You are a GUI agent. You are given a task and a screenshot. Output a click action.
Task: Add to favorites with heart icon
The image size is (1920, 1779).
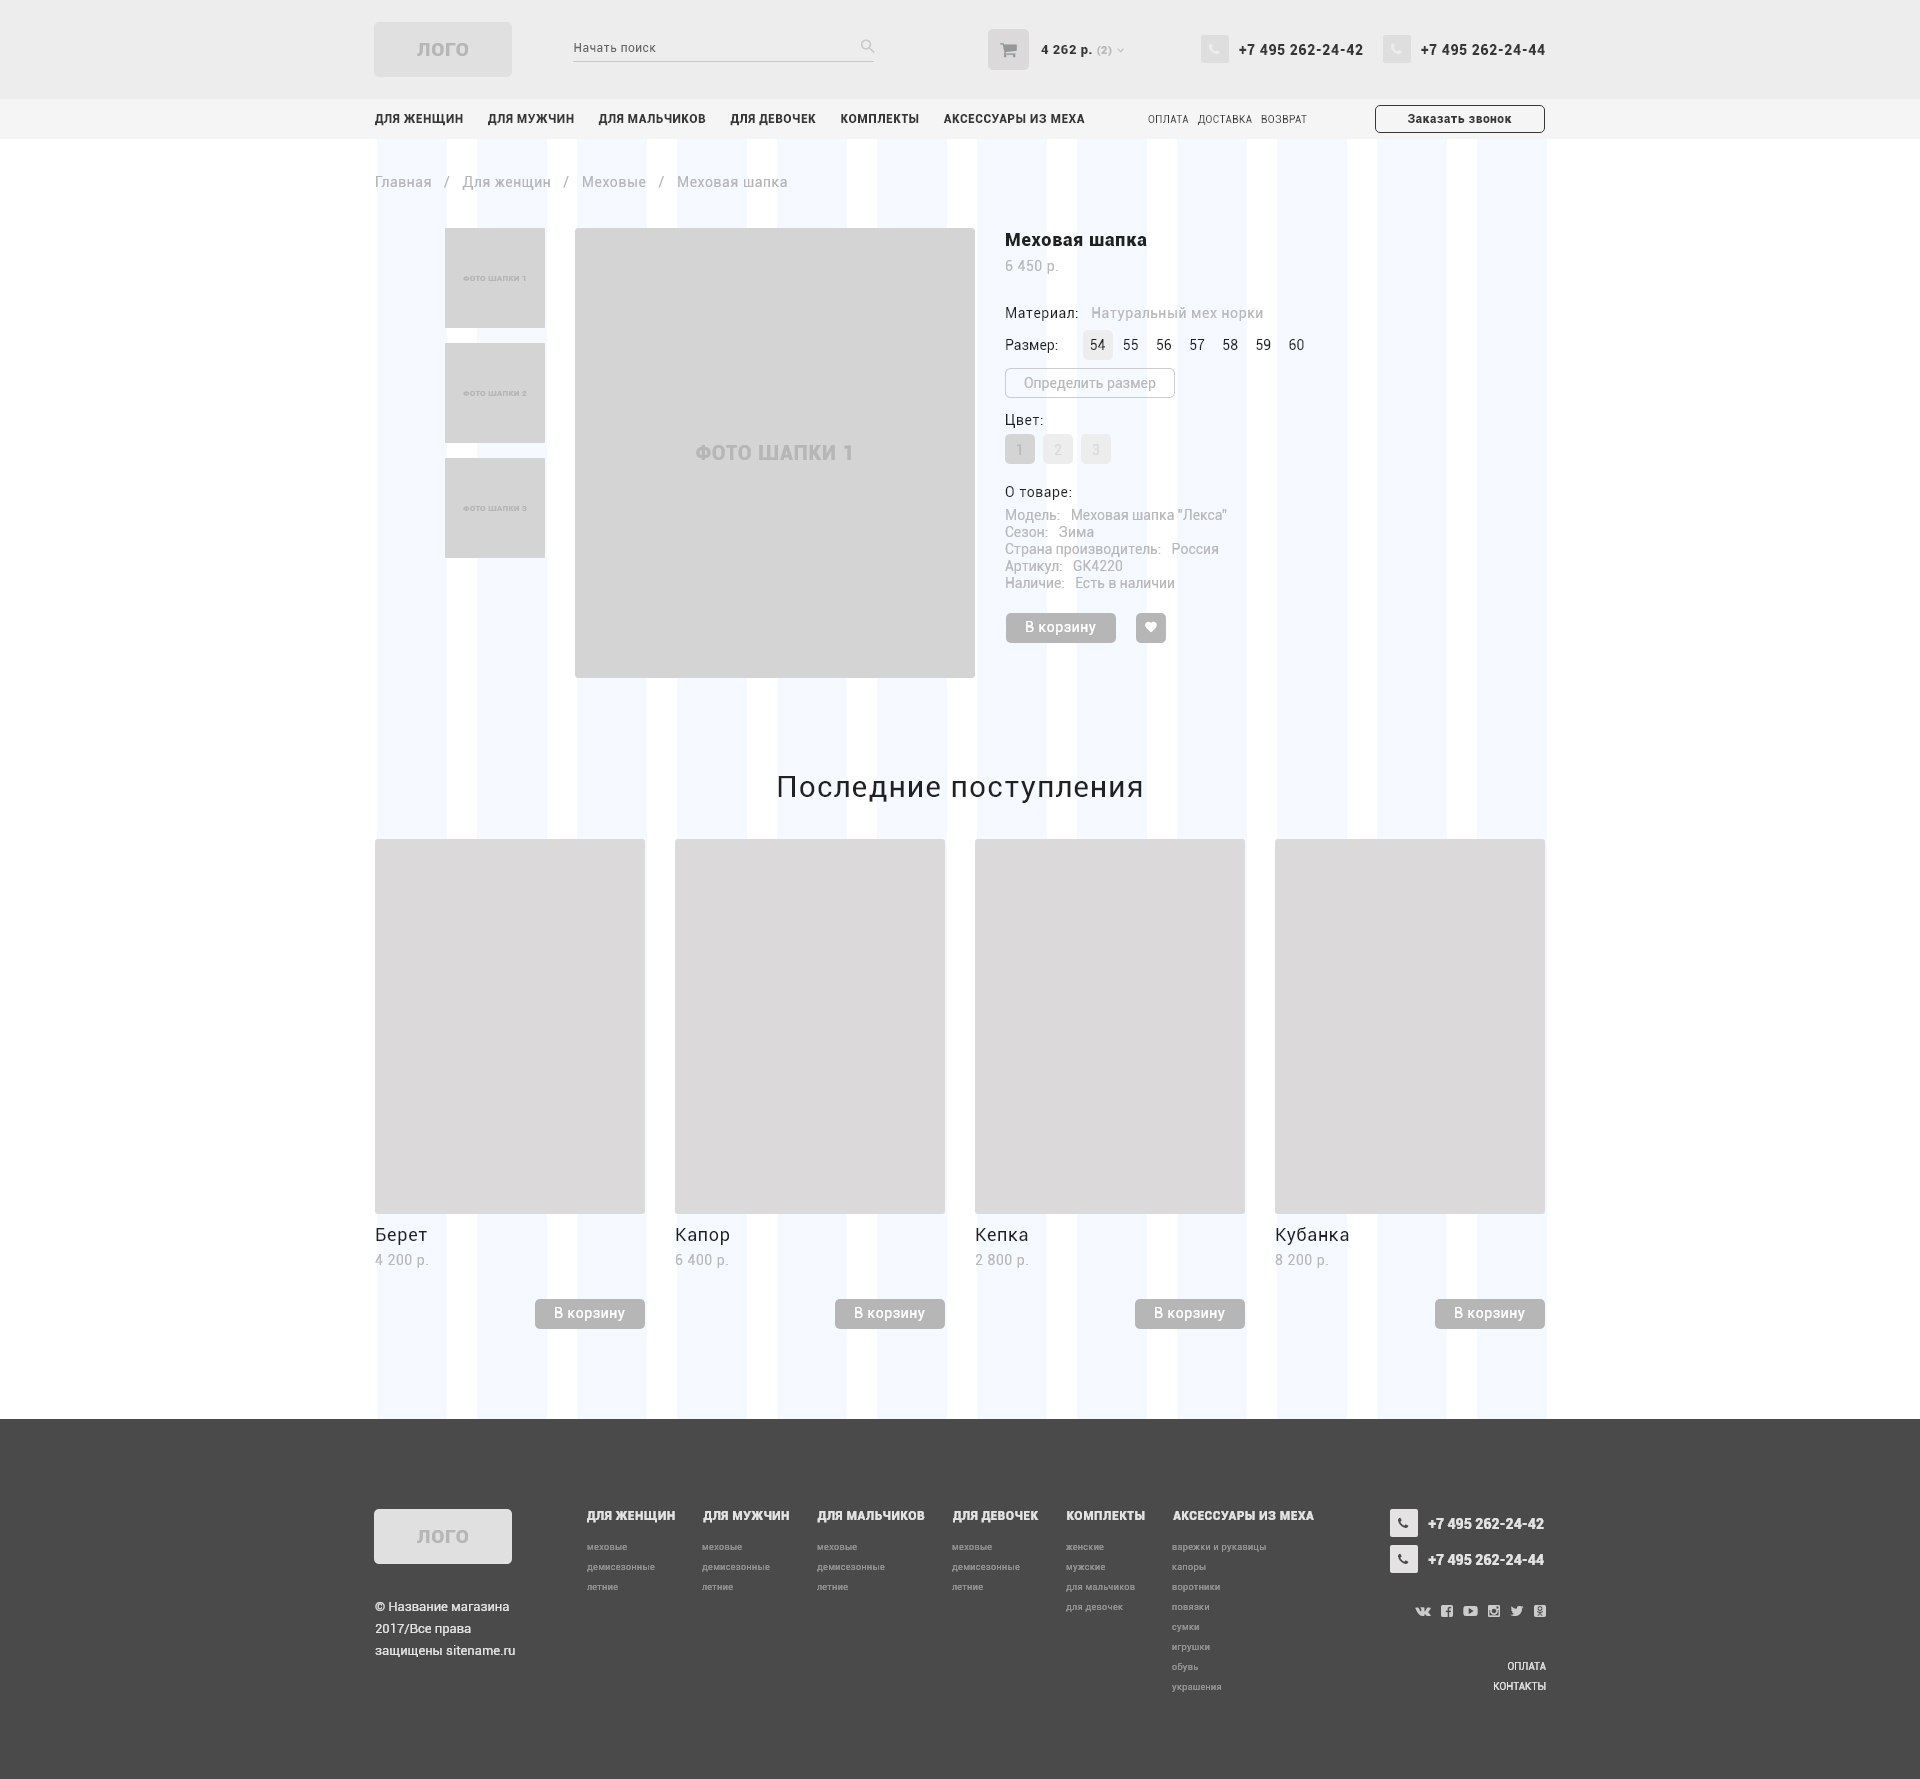pyautogui.click(x=1150, y=627)
